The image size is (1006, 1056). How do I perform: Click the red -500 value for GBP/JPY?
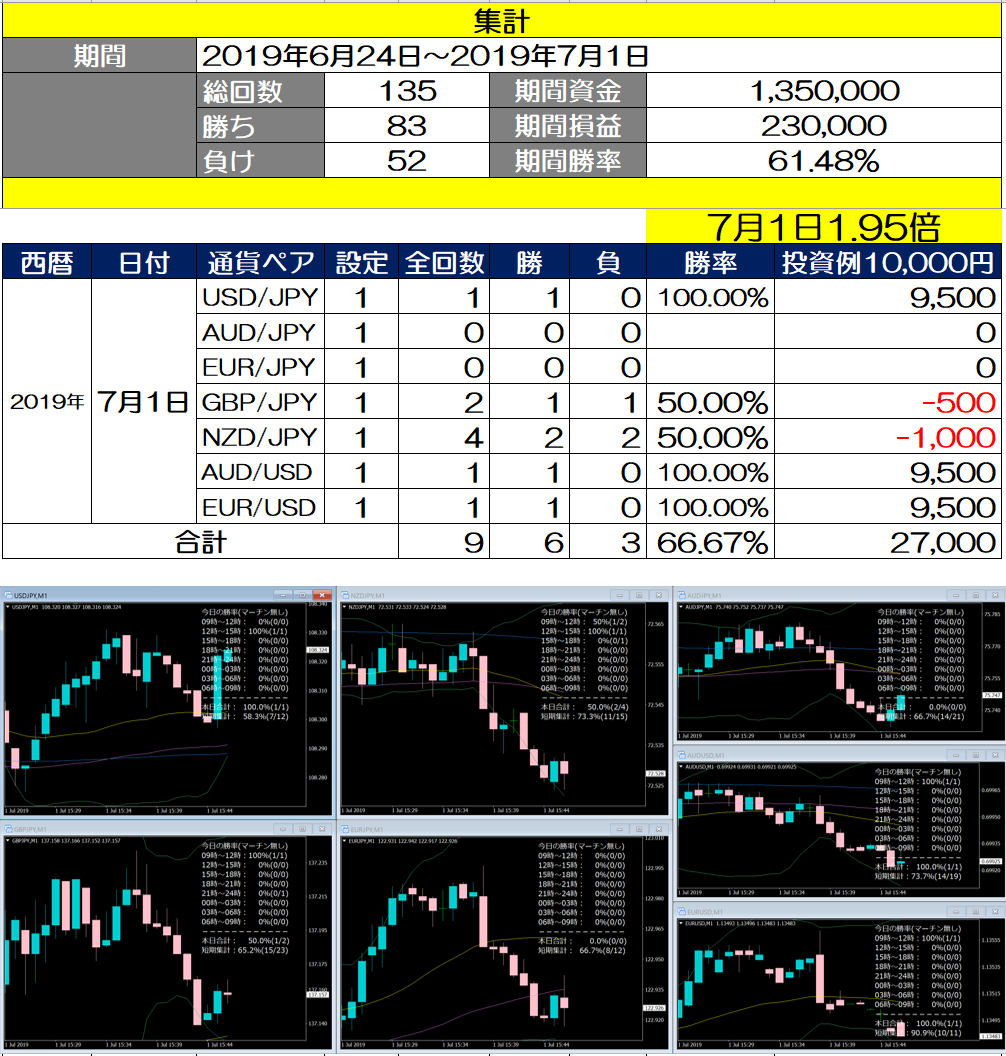pos(888,402)
